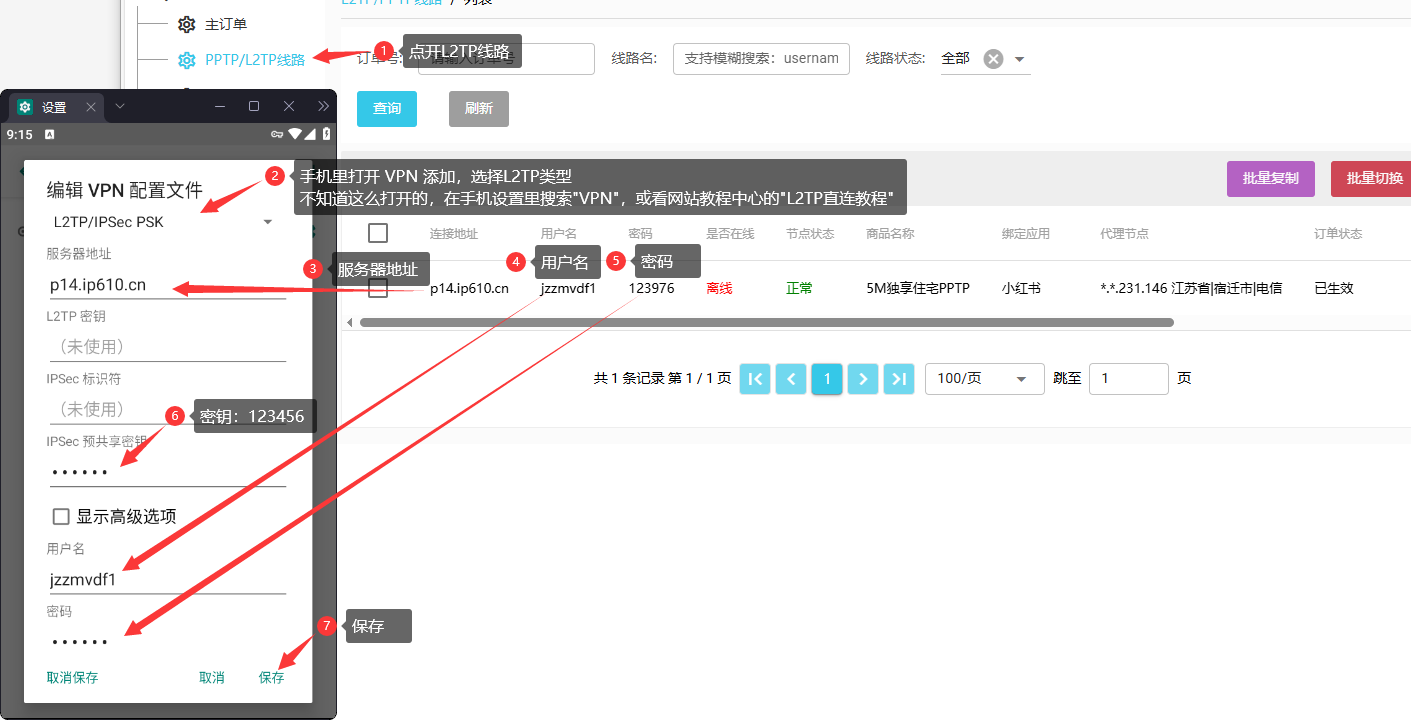Tick the checkbox for row p14.ip610.cn
This screenshot has height=720, width=1411.
378,288
